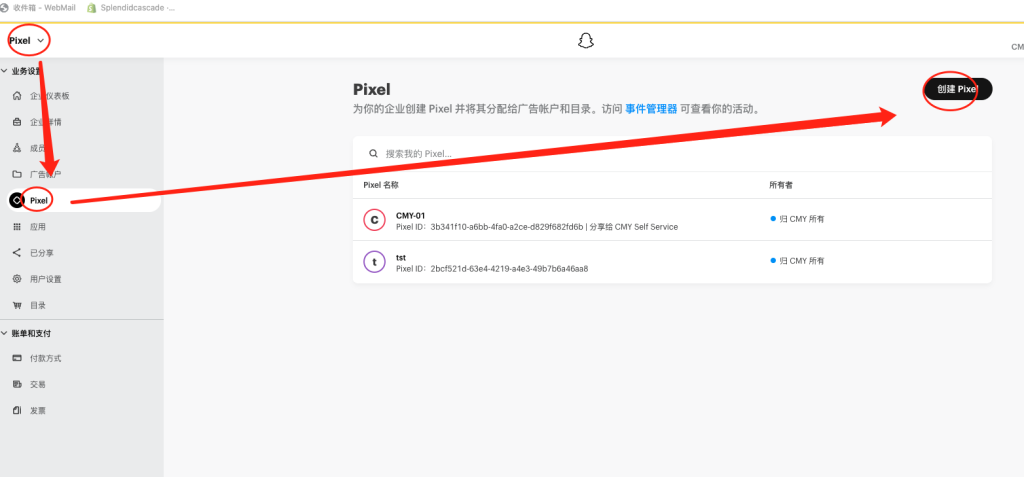Viewport: 1024px width, 477px height.
Task: Open the Pixel dropdown in the header
Action: click(27, 41)
